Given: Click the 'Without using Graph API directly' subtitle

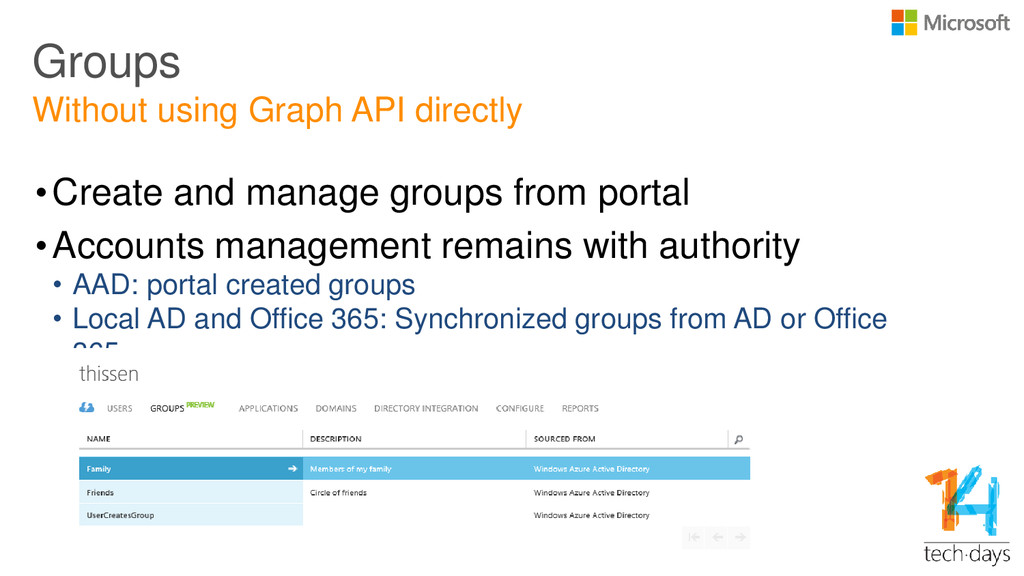Looking at the screenshot, I should [278, 110].
